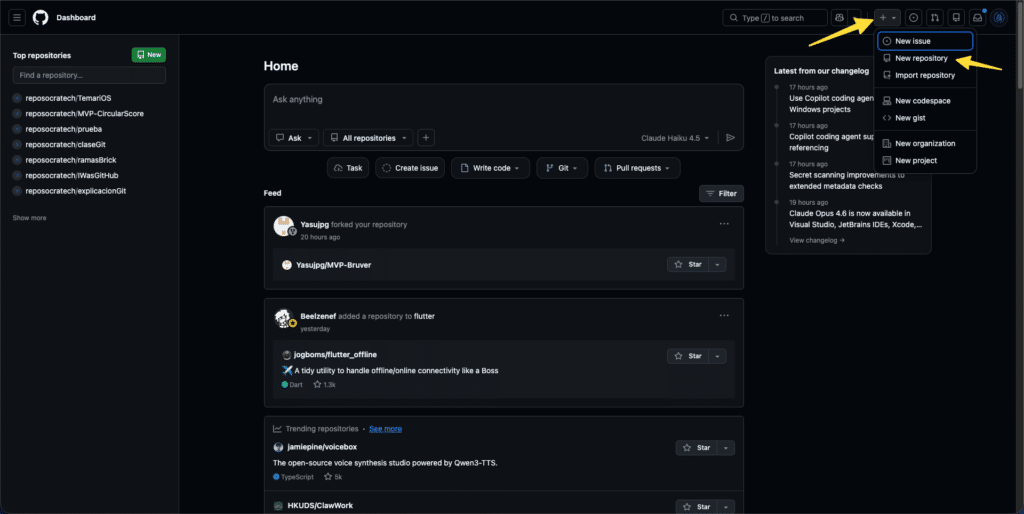
Task: Choose New gist from menu
Action: (925, 118)
